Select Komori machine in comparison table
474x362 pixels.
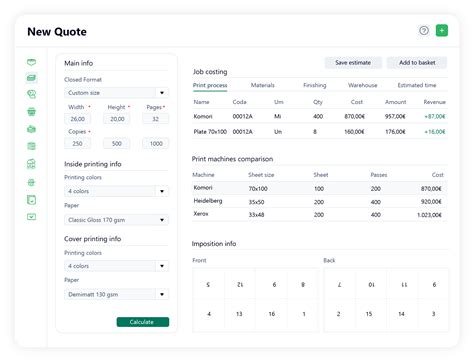pyautogui.click(x=320, y=188)
